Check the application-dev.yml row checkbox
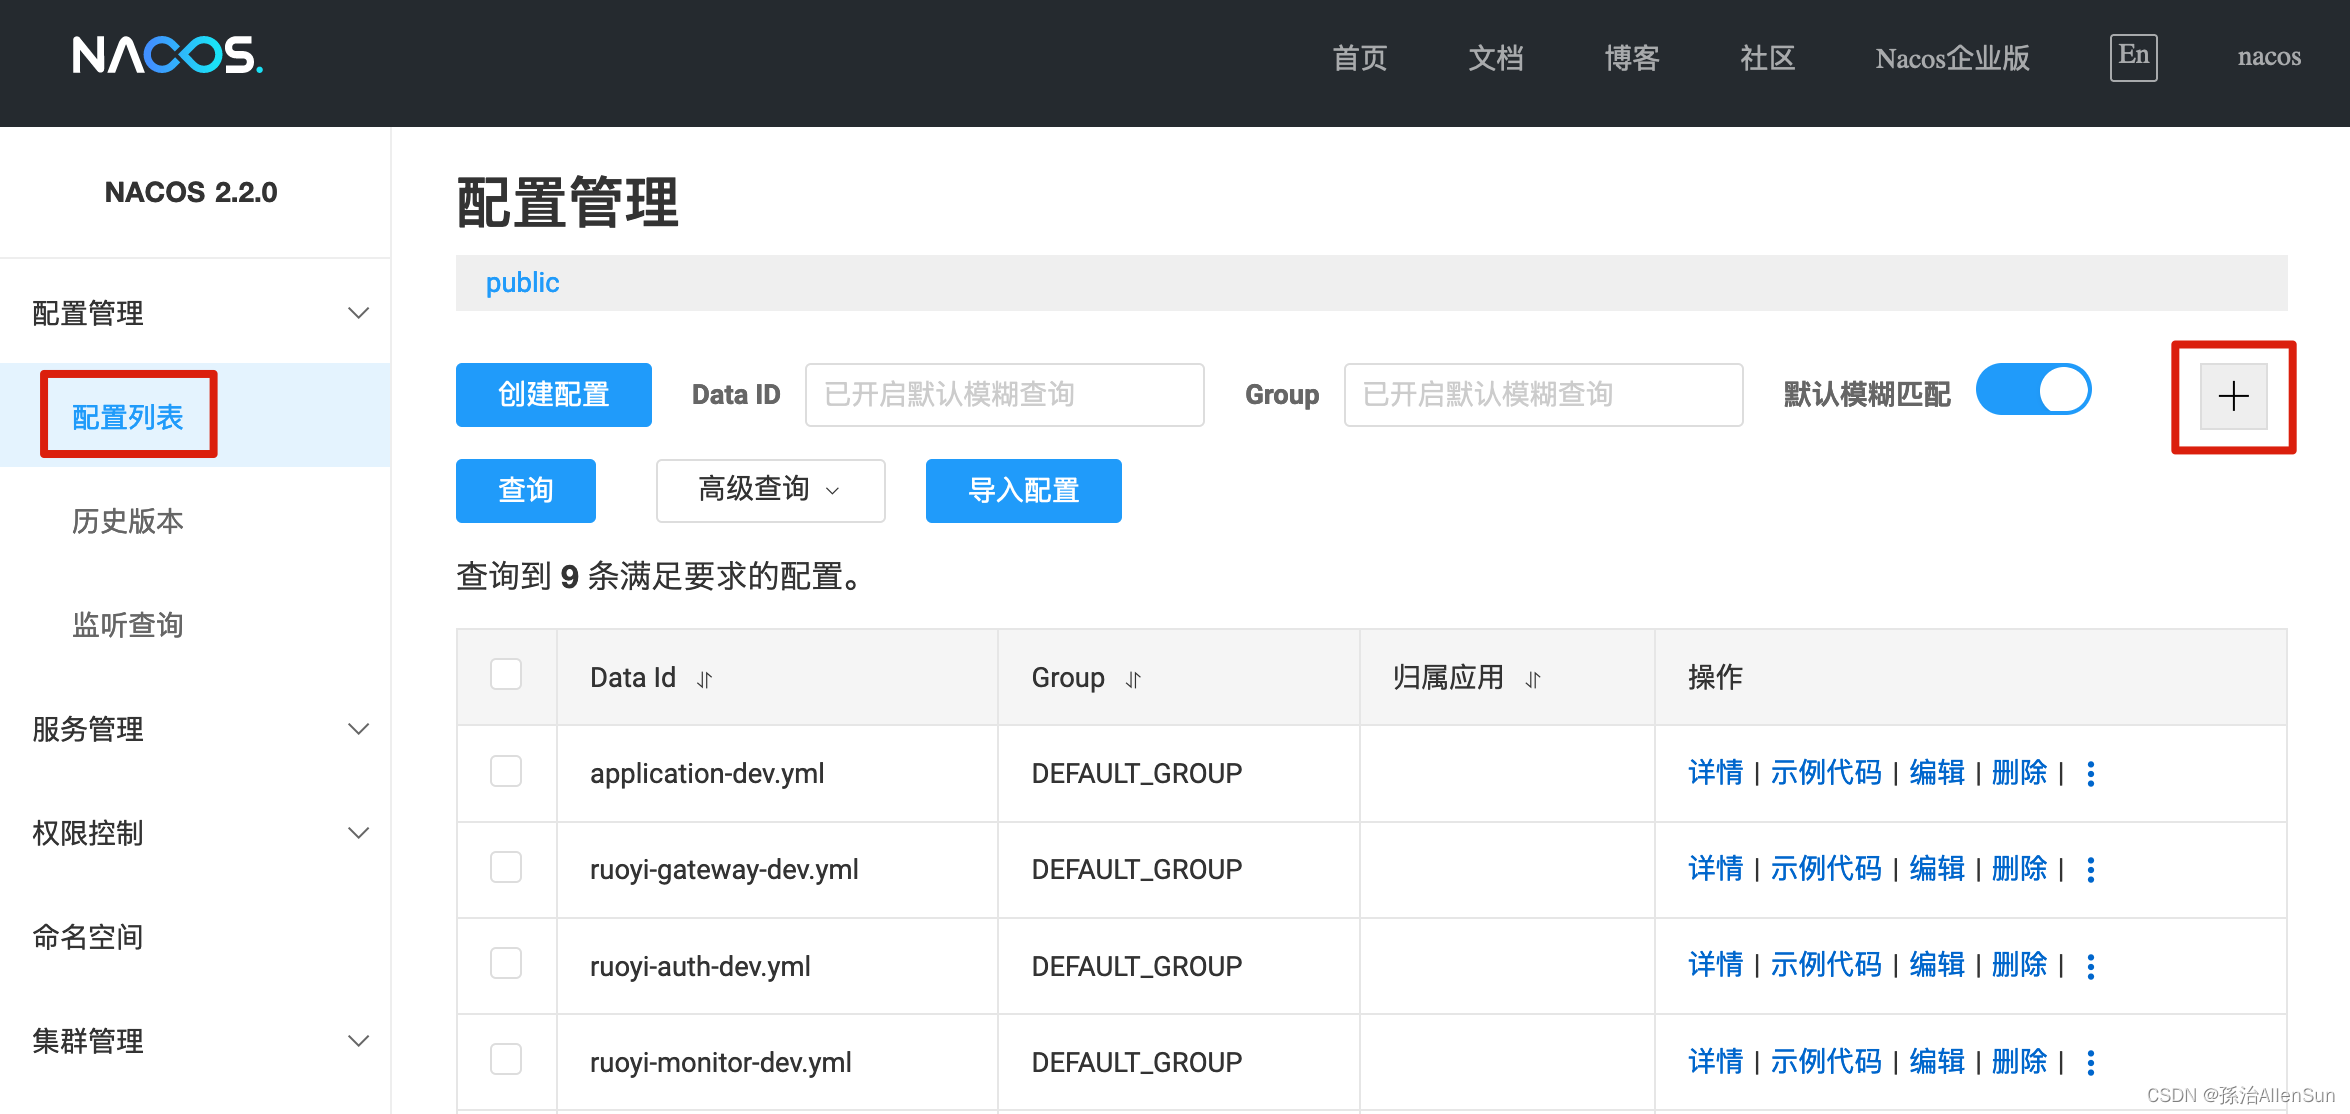This screenshot has height=1114, width=2350. point(506,771)
